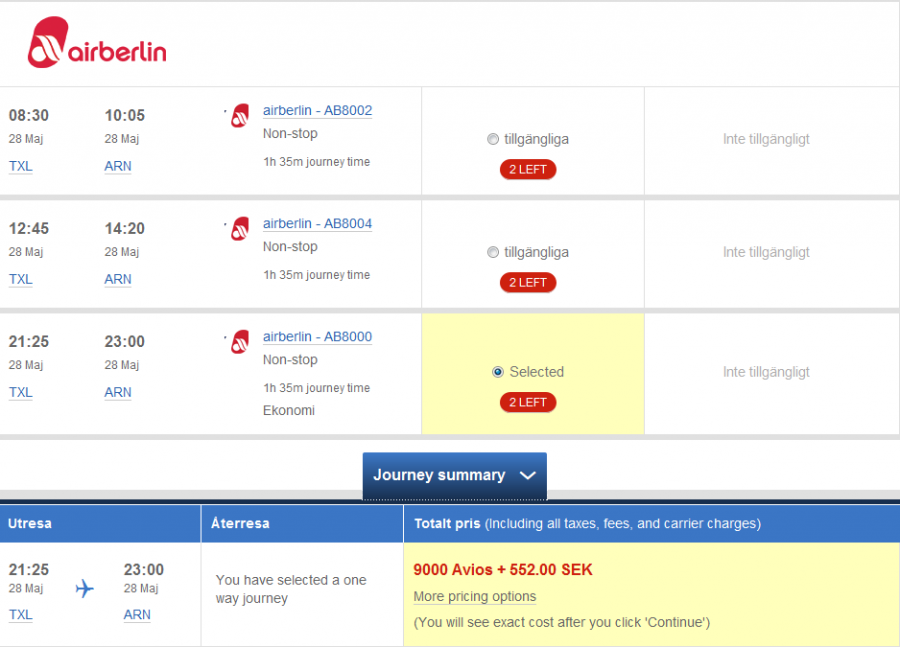Open the airberlin - AB8004 flight details
900x647 pixels.
click(317, 224)
